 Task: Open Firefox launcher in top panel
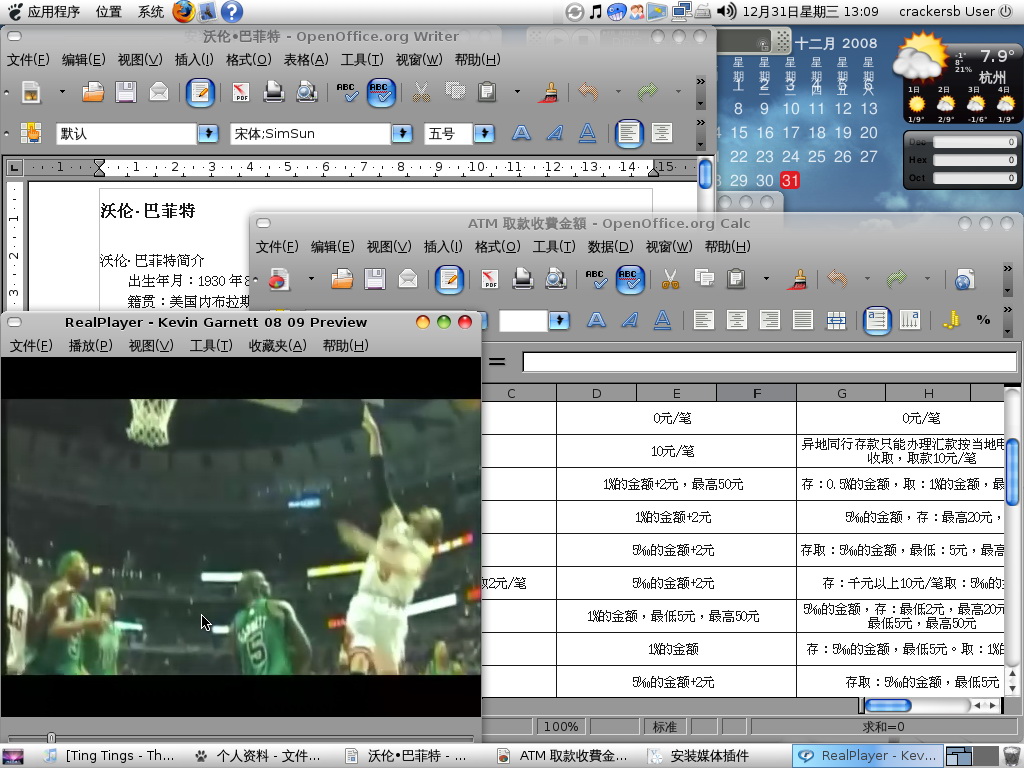tap(184, 11)
